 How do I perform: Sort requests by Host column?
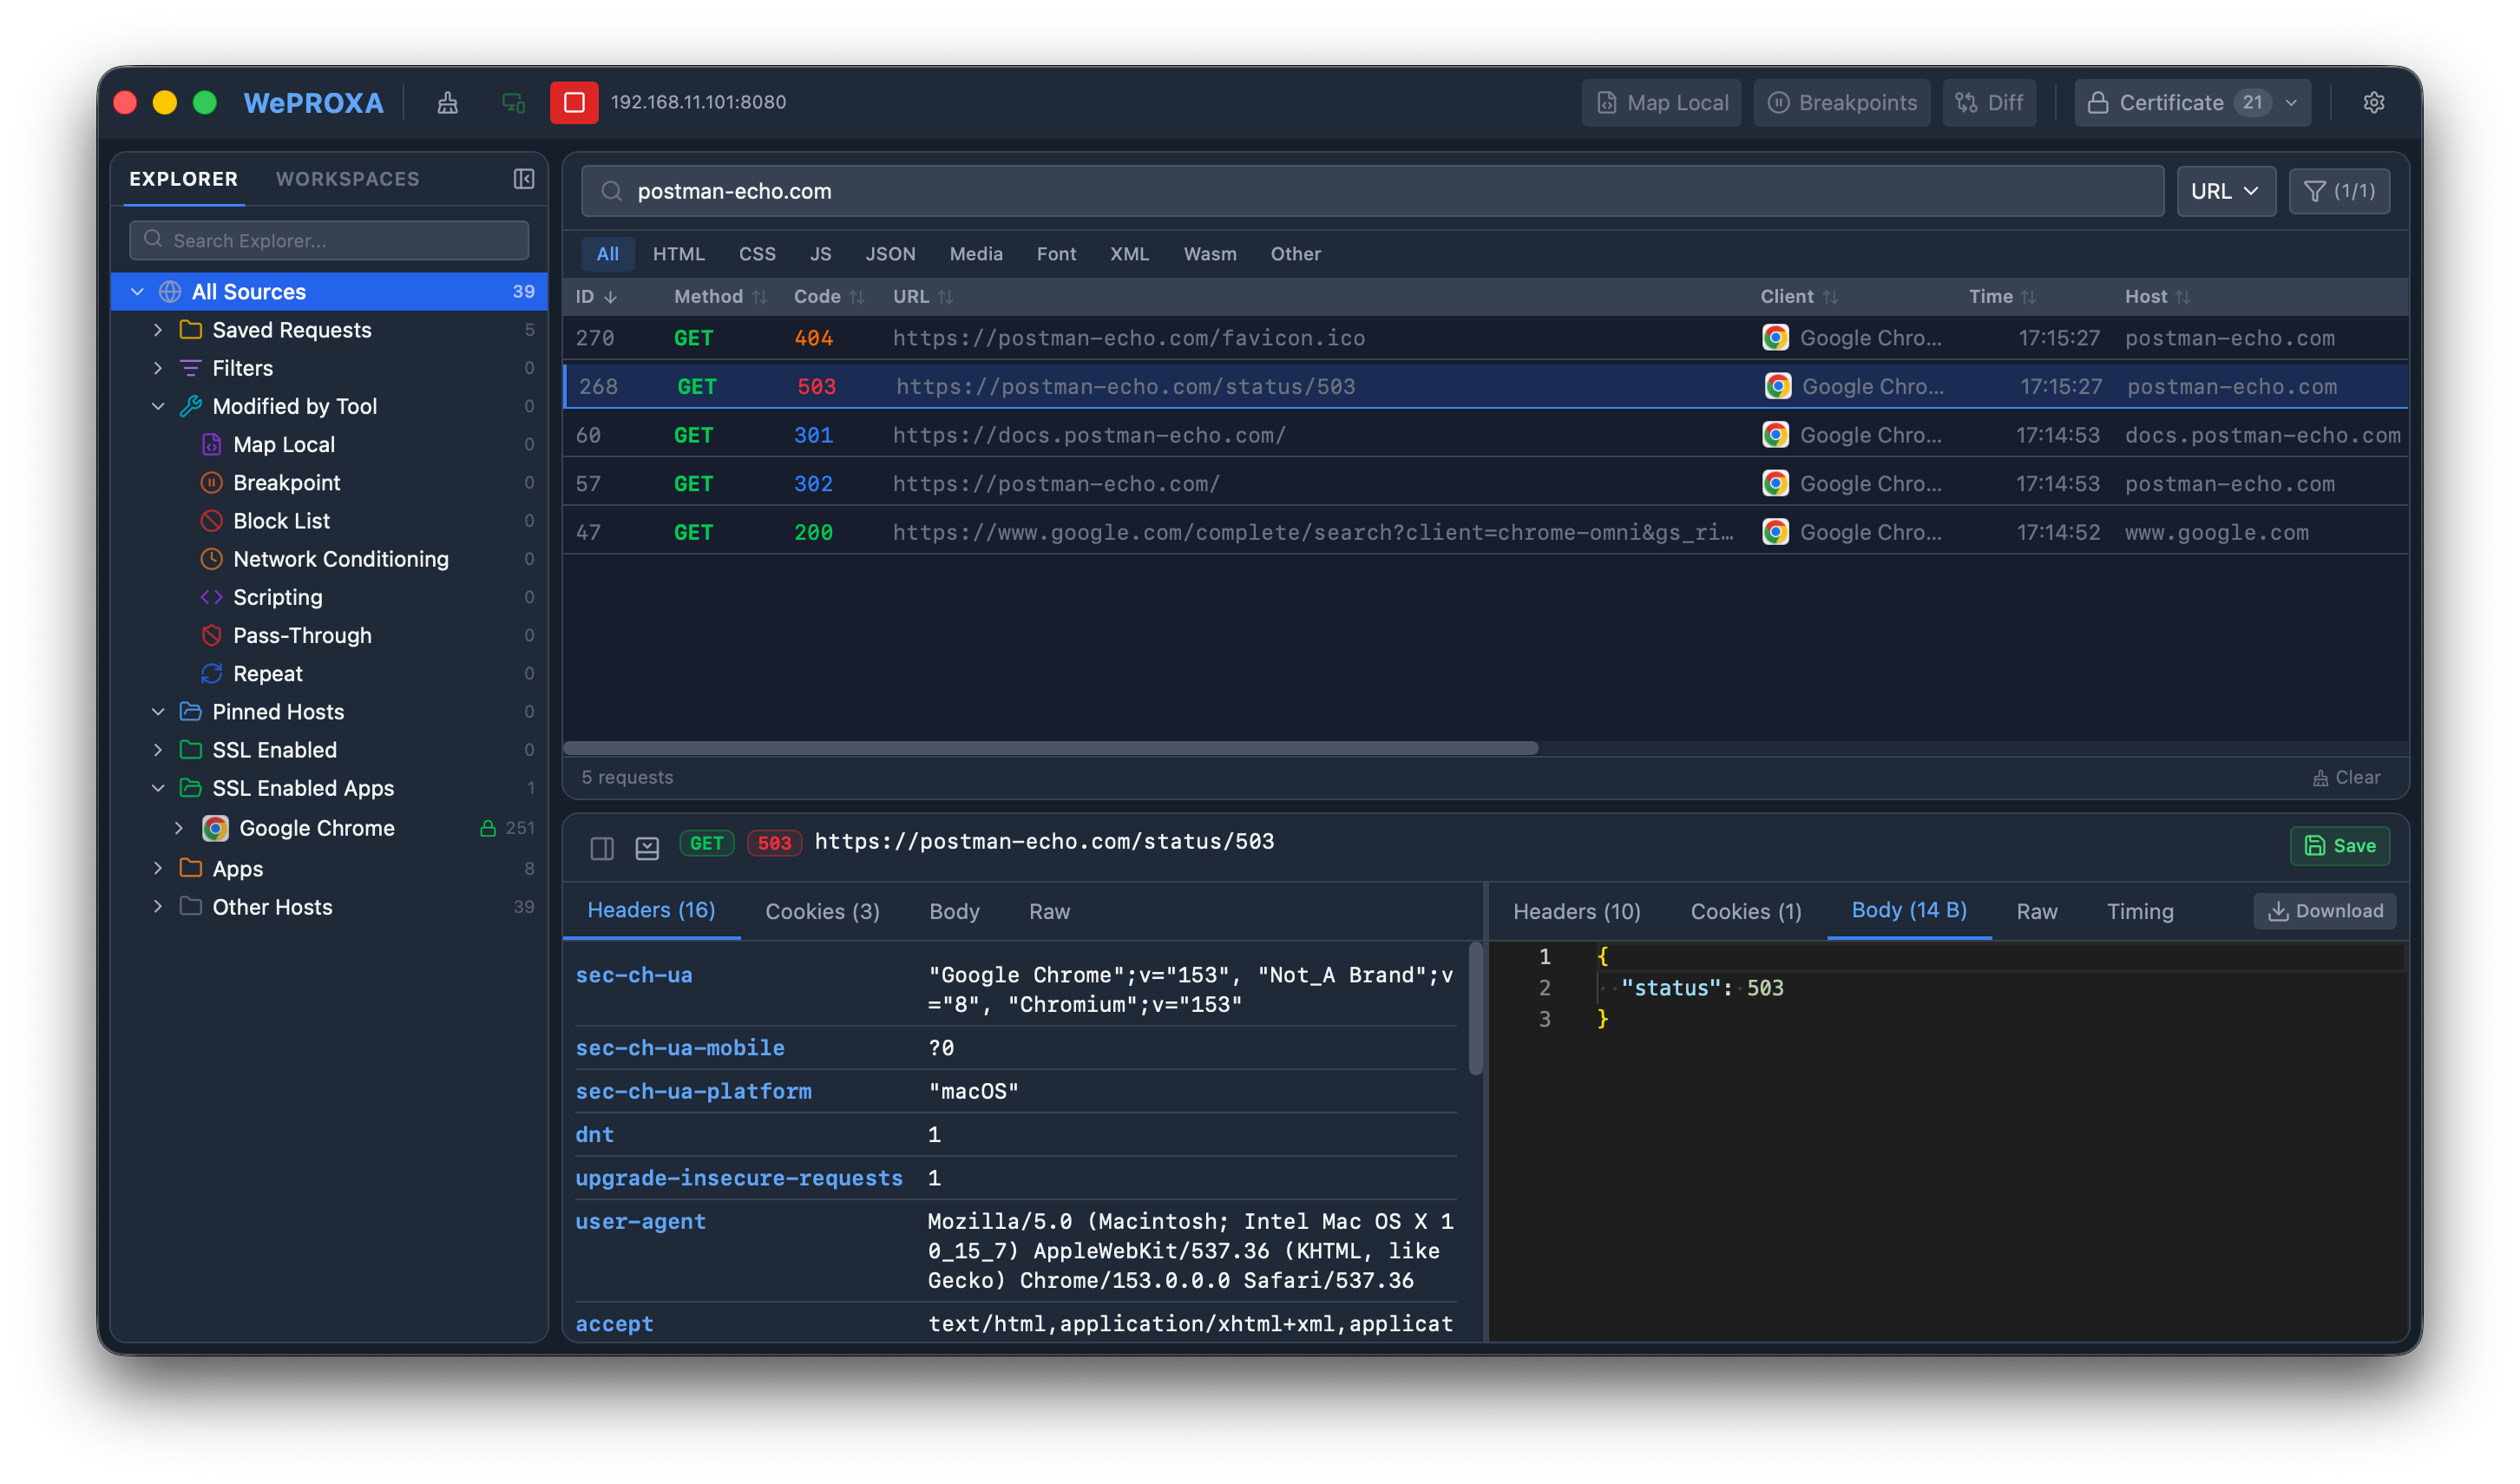(x=2157, y=296)
